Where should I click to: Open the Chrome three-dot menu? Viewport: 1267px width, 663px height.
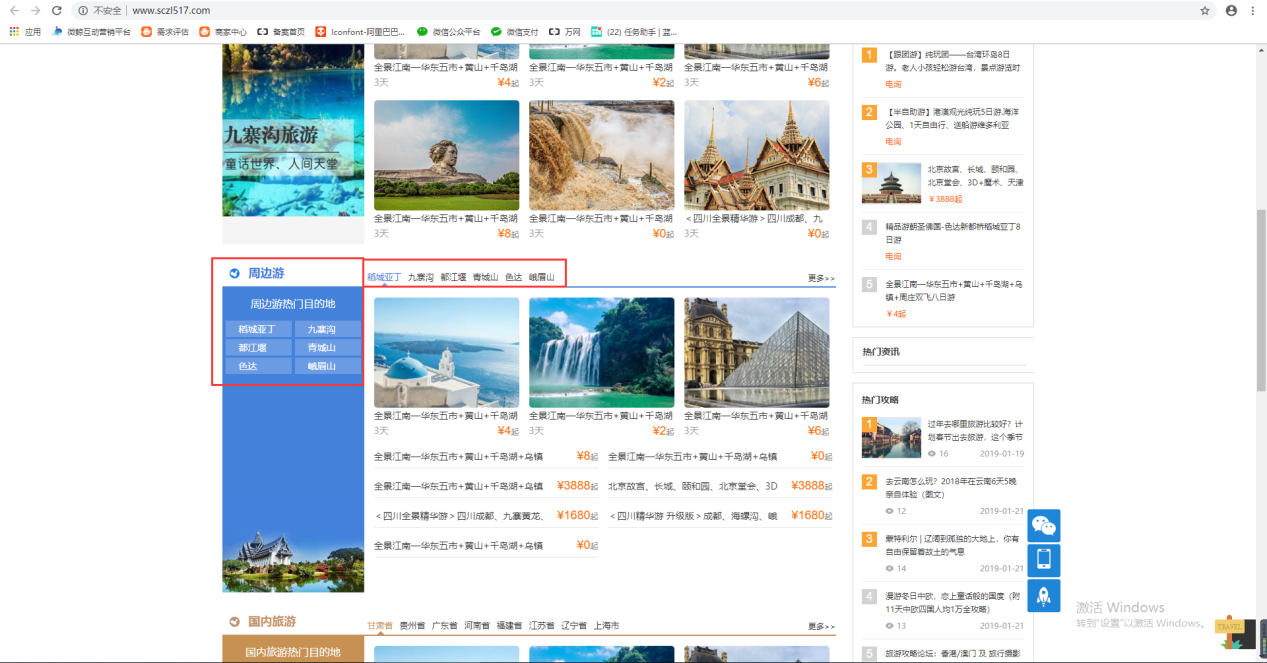(1252, 10)
